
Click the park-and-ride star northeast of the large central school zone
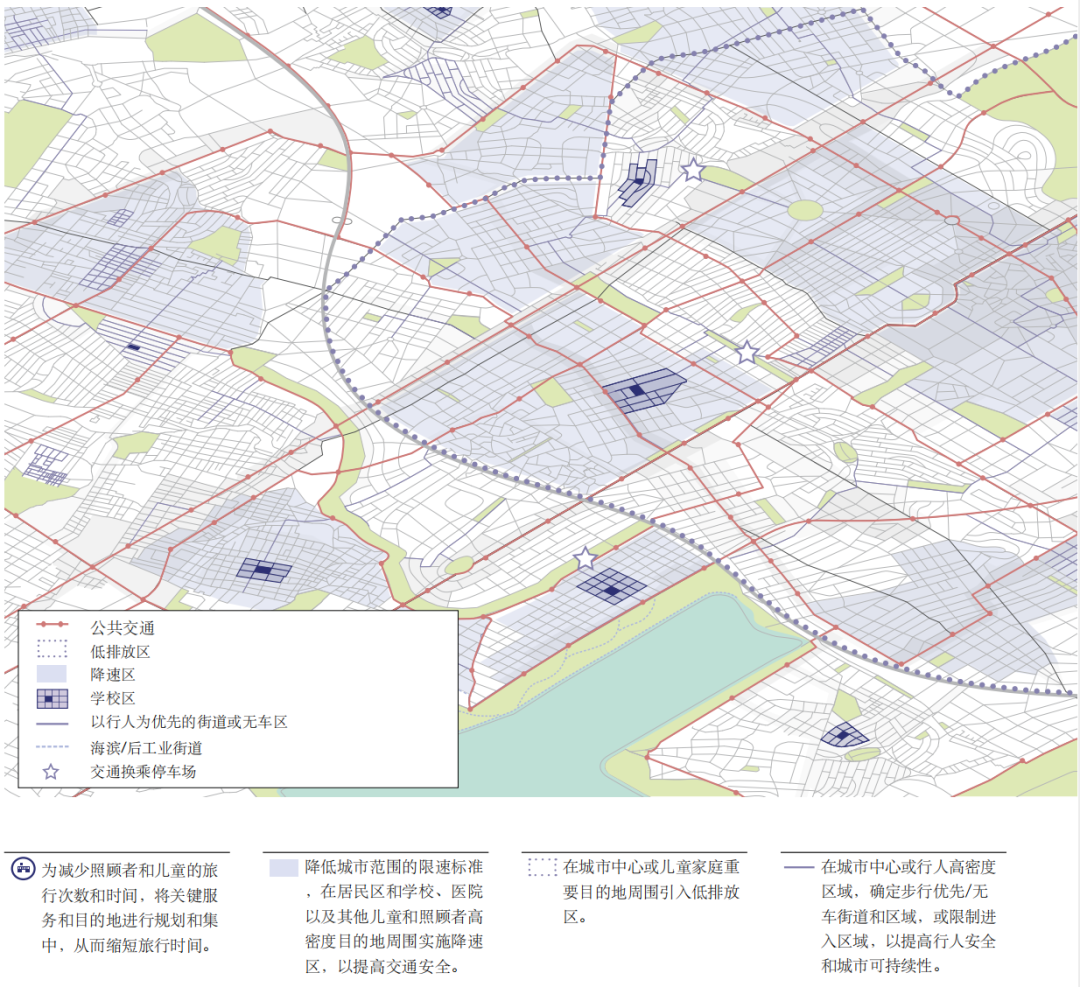click(747, 353)
